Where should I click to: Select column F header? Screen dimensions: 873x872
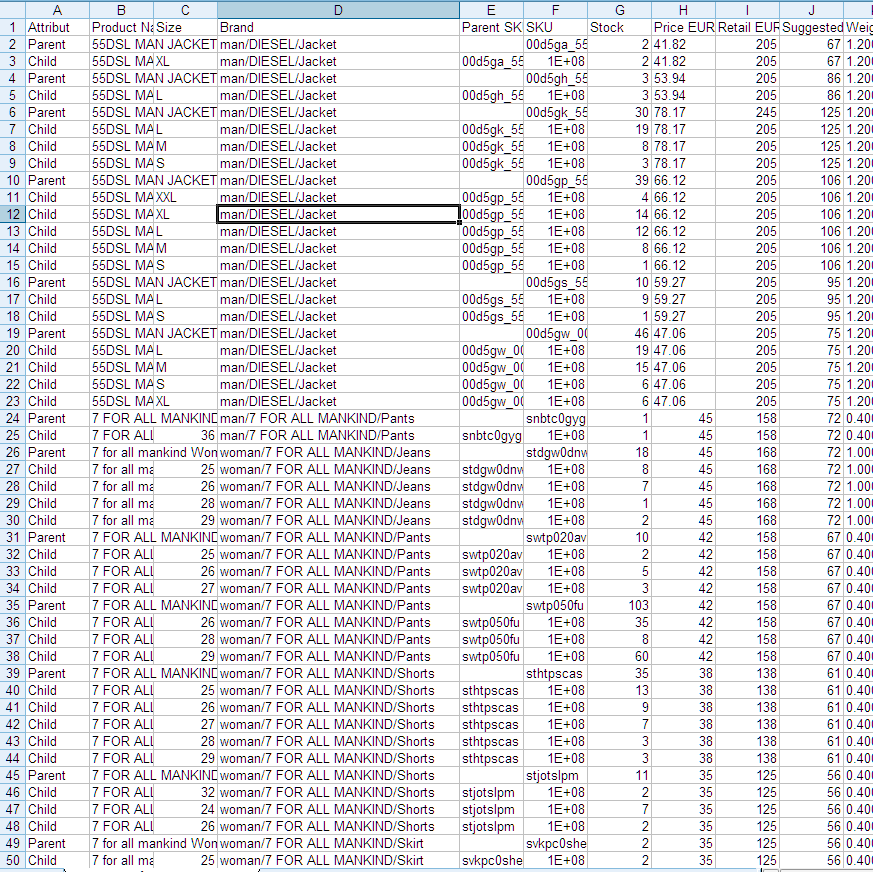click(x=556, y=10)
